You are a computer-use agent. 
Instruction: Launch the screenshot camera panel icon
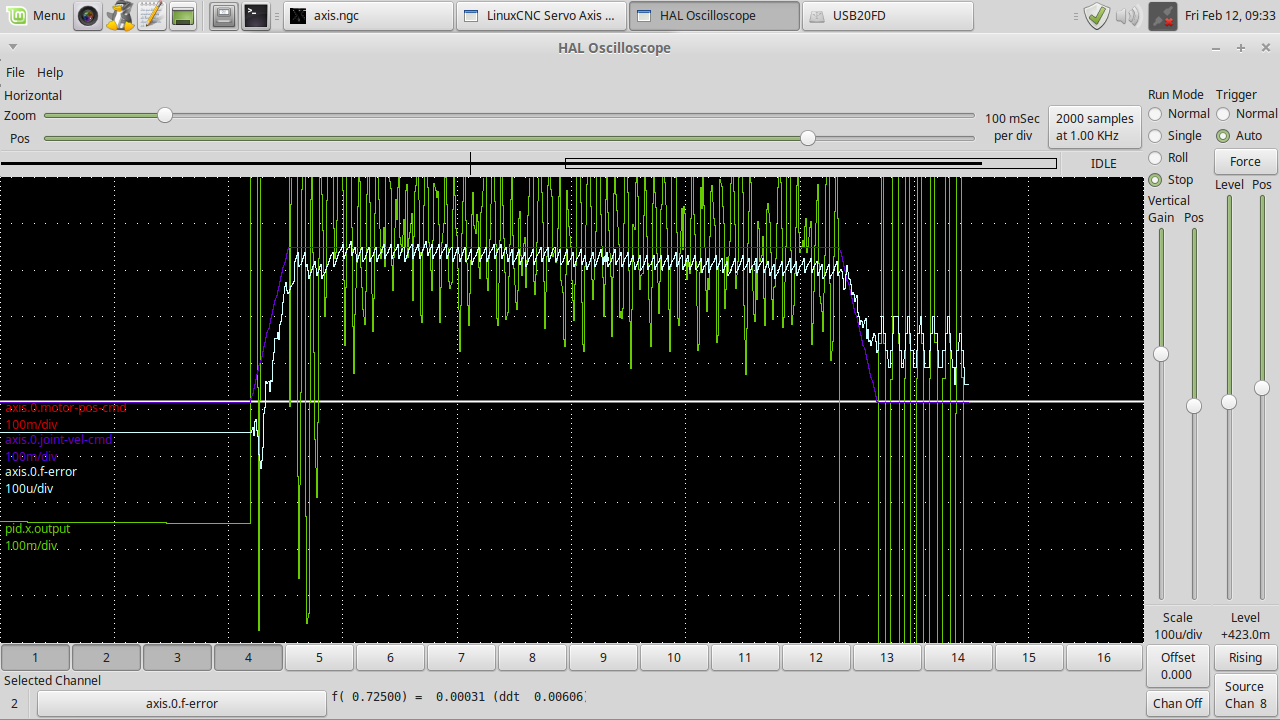coord(88,16)
